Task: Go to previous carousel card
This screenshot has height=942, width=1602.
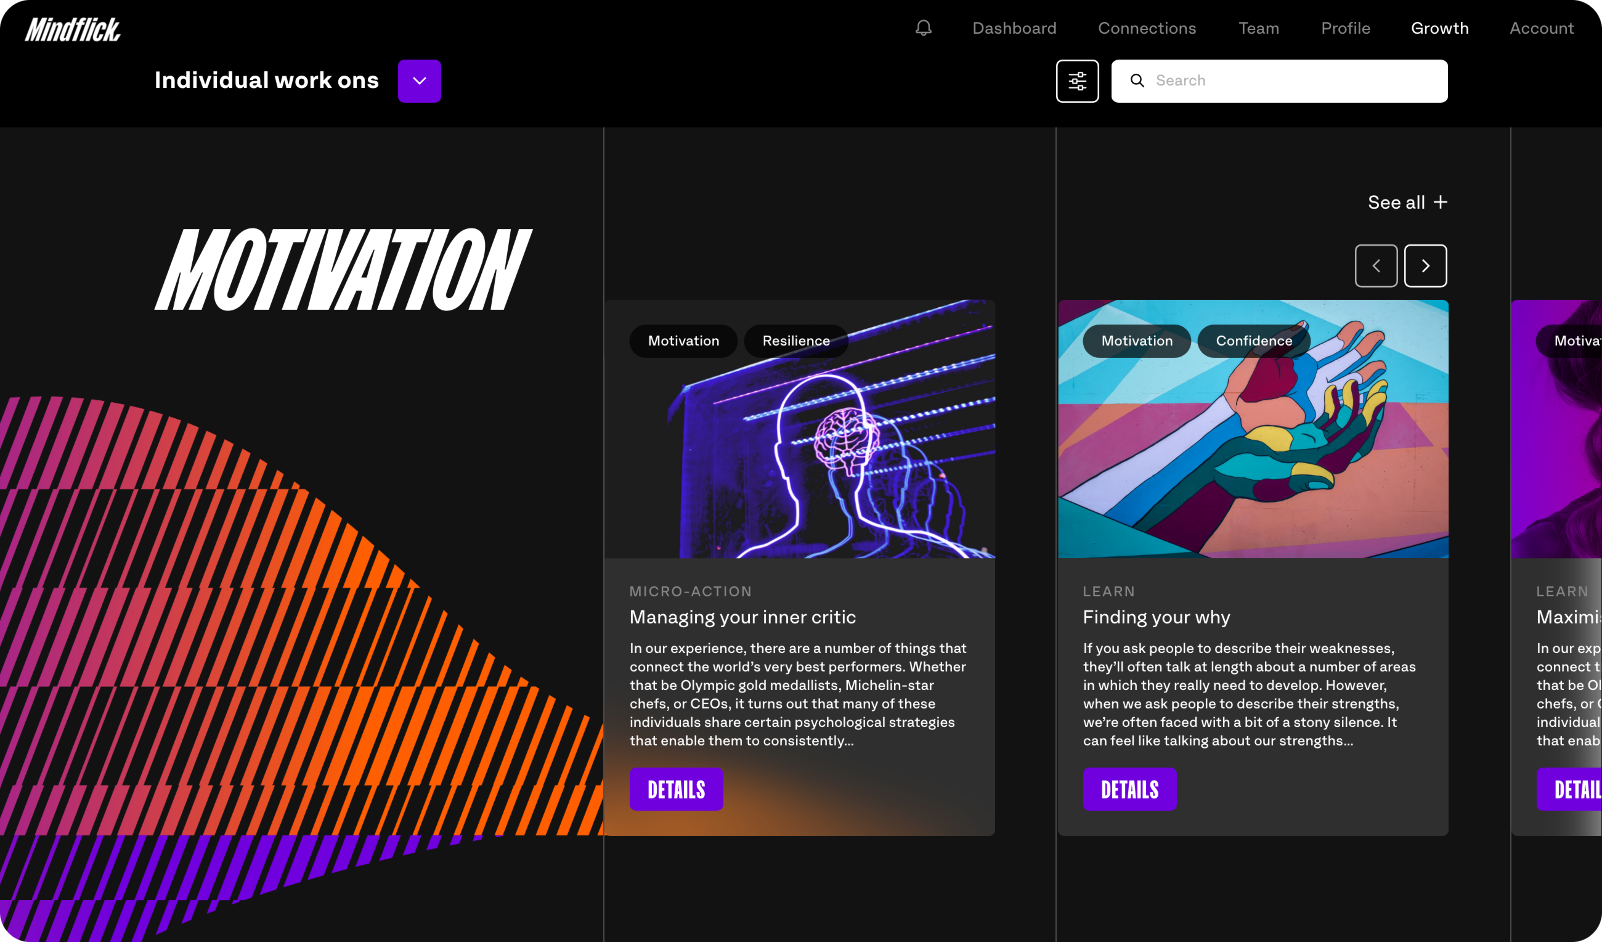Action: (1376, 266)
